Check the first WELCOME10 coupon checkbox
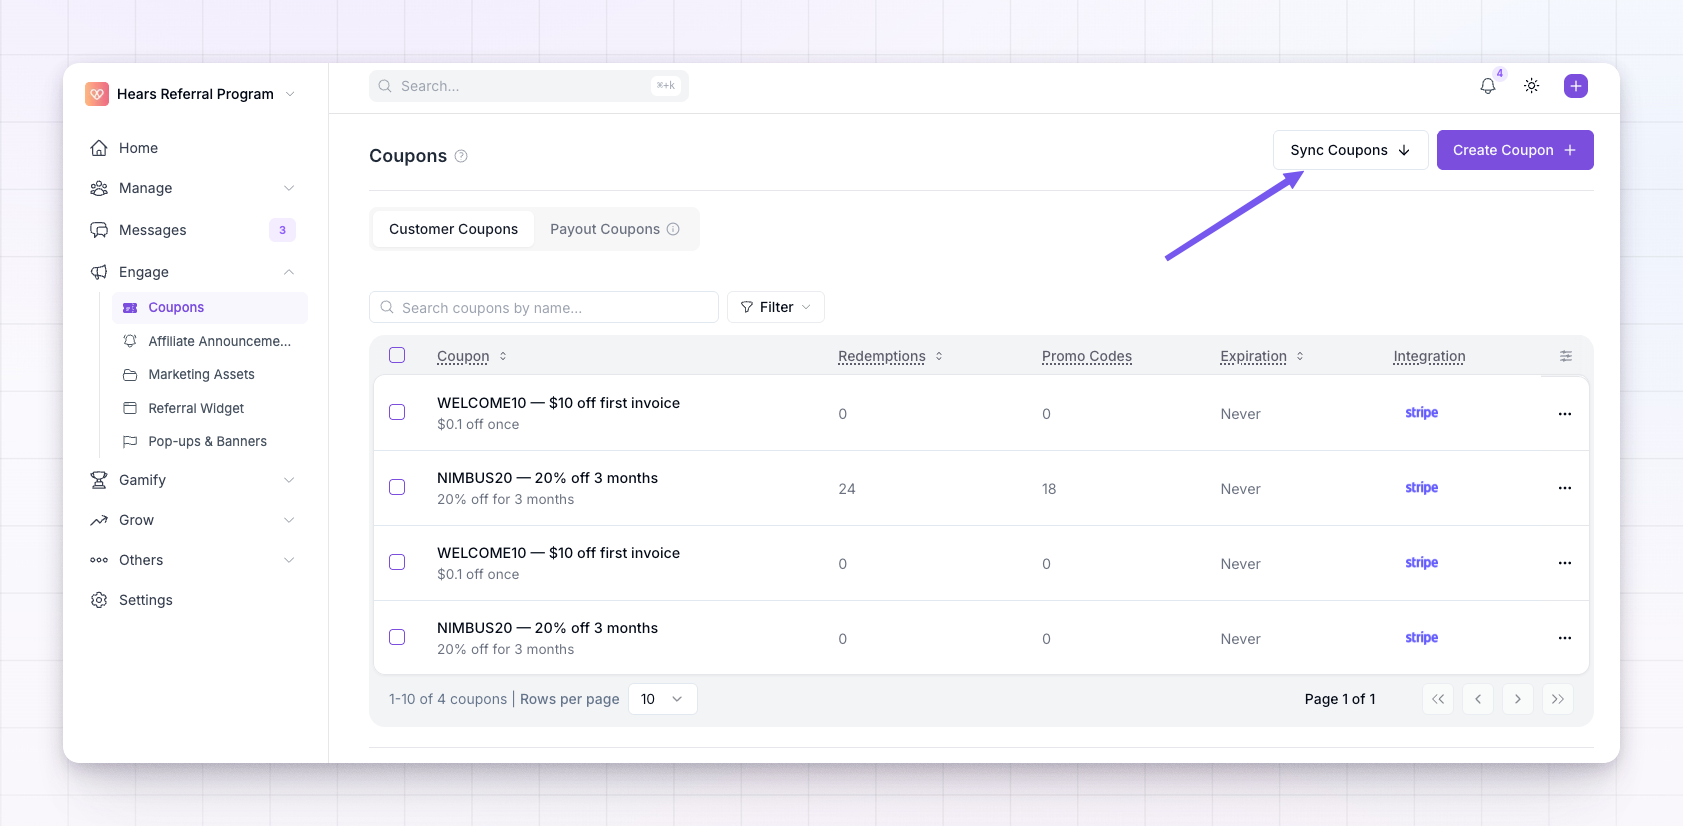Screen dimensions: 1683x826 click(x=397, y=412)
